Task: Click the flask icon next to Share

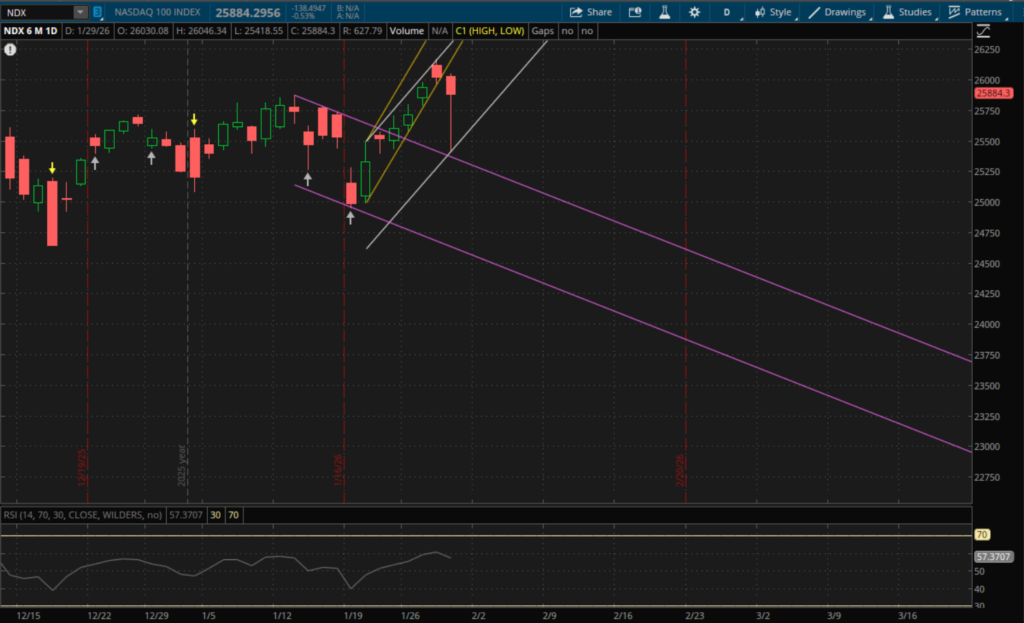Action: point(665,12)
